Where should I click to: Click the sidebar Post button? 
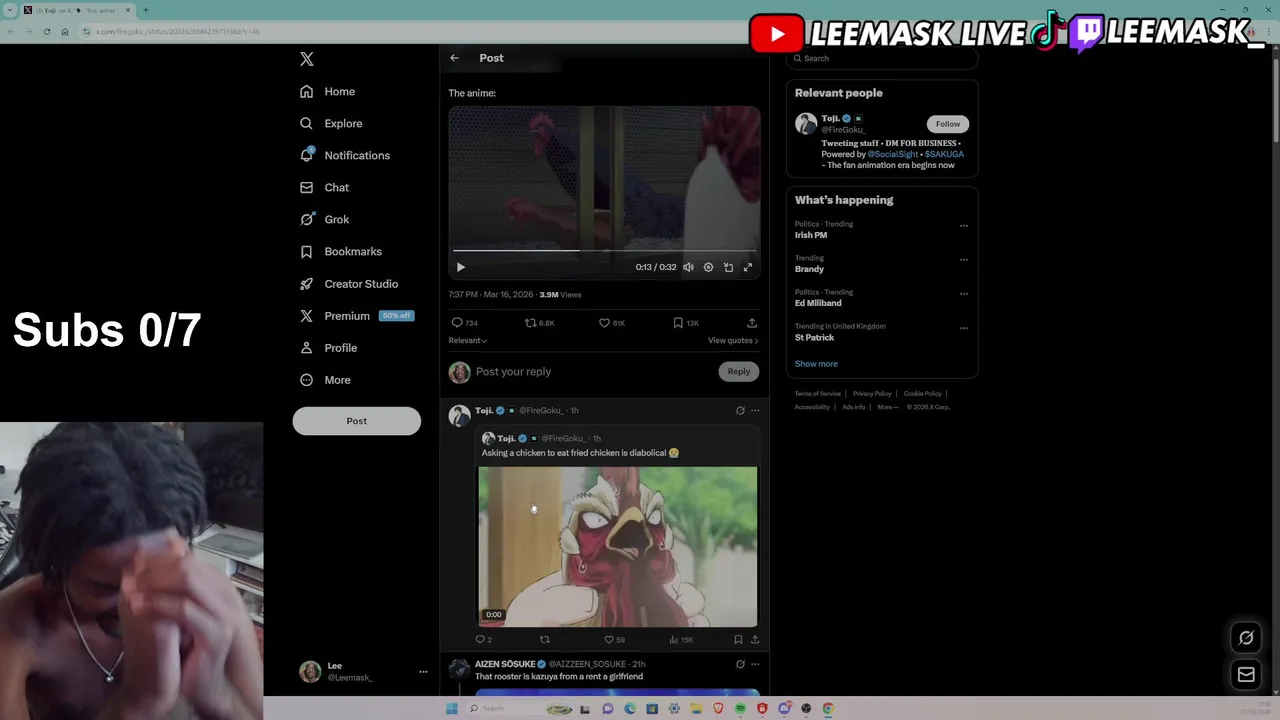356,421
